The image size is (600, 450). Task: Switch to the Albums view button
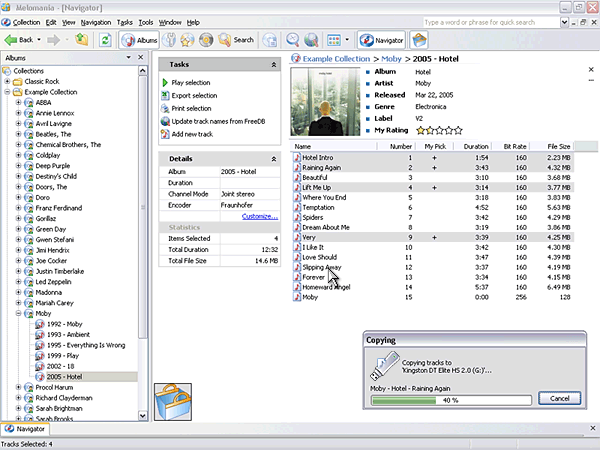pyautogui.click(x=139, y=40)
